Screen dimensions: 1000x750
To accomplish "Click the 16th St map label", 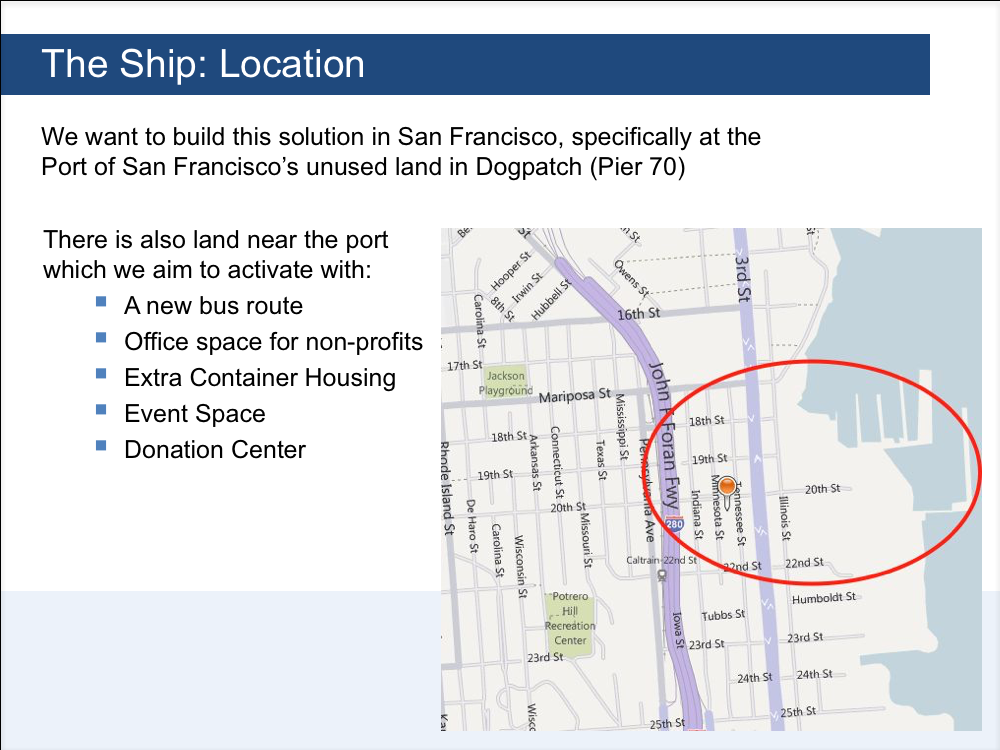I will 638,314.
